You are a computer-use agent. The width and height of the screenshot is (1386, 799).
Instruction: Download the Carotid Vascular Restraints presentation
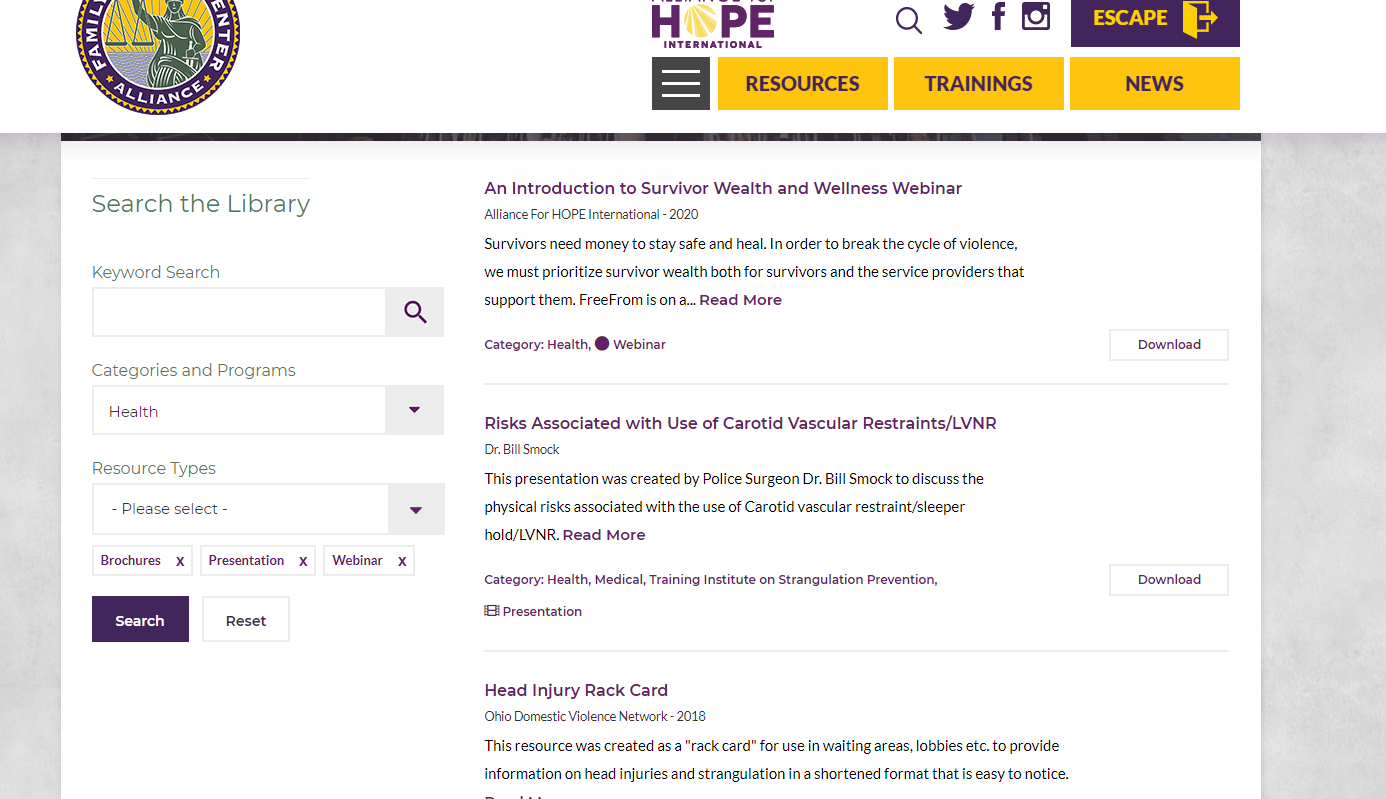point(1169,579)
